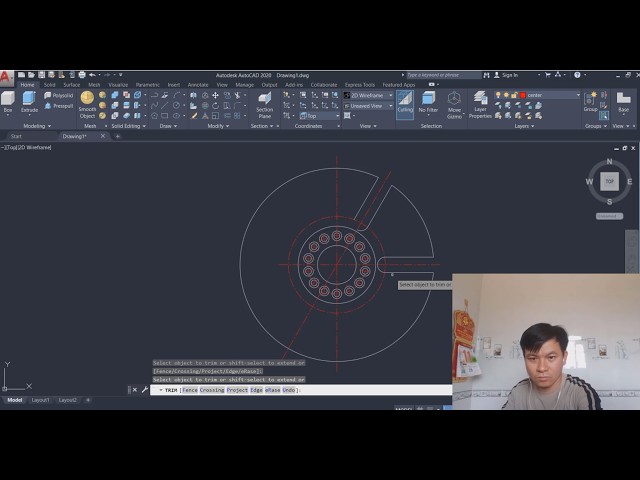Click the TOP face of the ViewCube
Viewport: 640px width, 480px height.
pyautogui.click(x=609, y=181)
